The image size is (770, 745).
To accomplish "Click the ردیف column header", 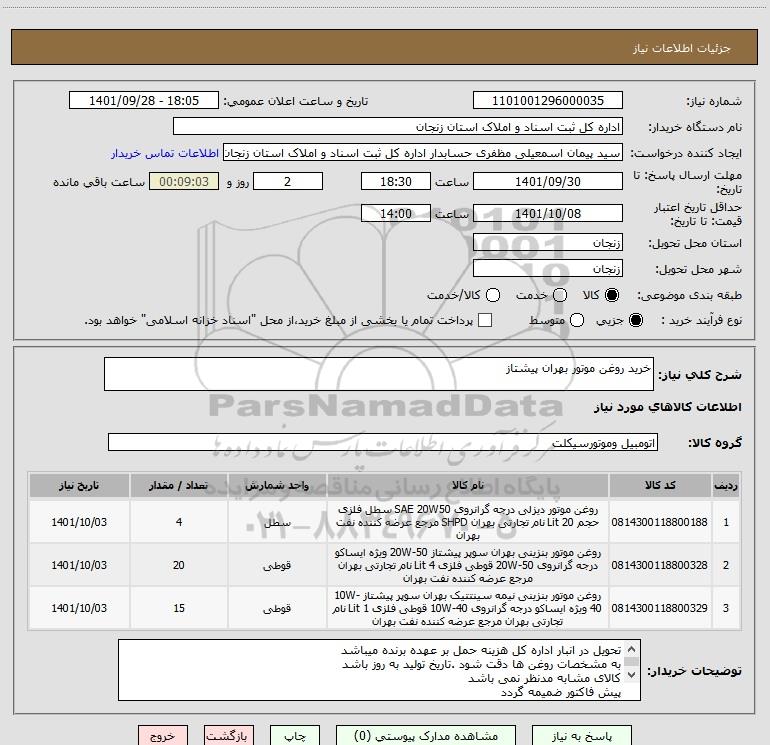I will click(726, 486).
